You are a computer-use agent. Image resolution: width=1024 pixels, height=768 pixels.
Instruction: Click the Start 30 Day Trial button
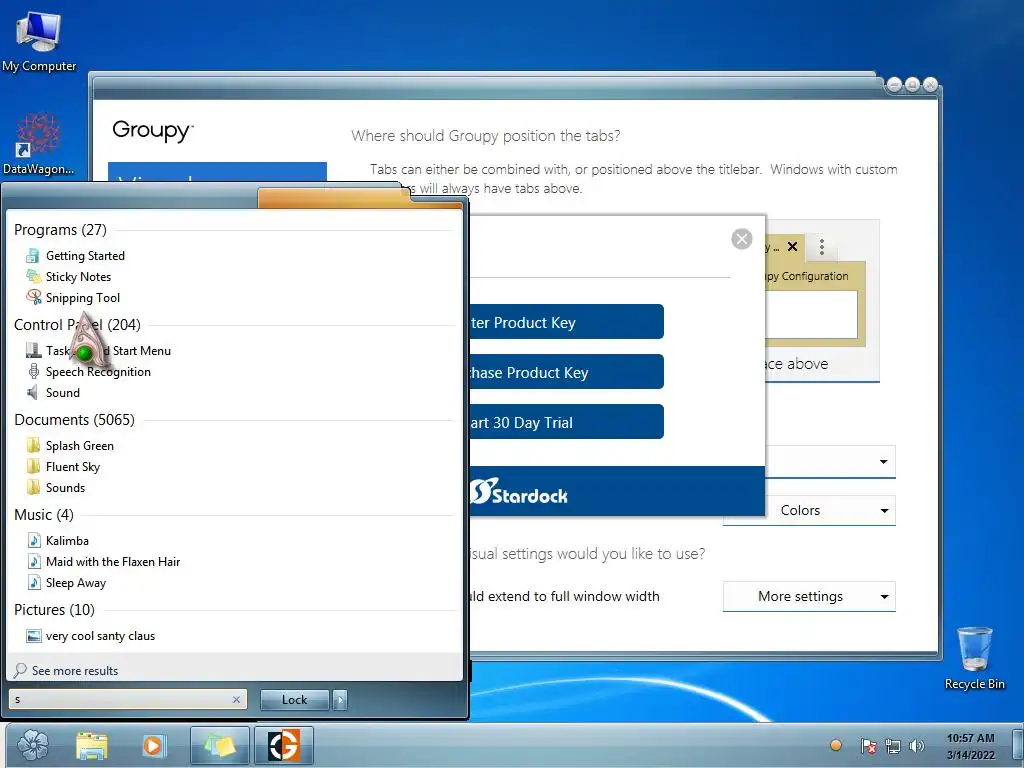point(566,423)
